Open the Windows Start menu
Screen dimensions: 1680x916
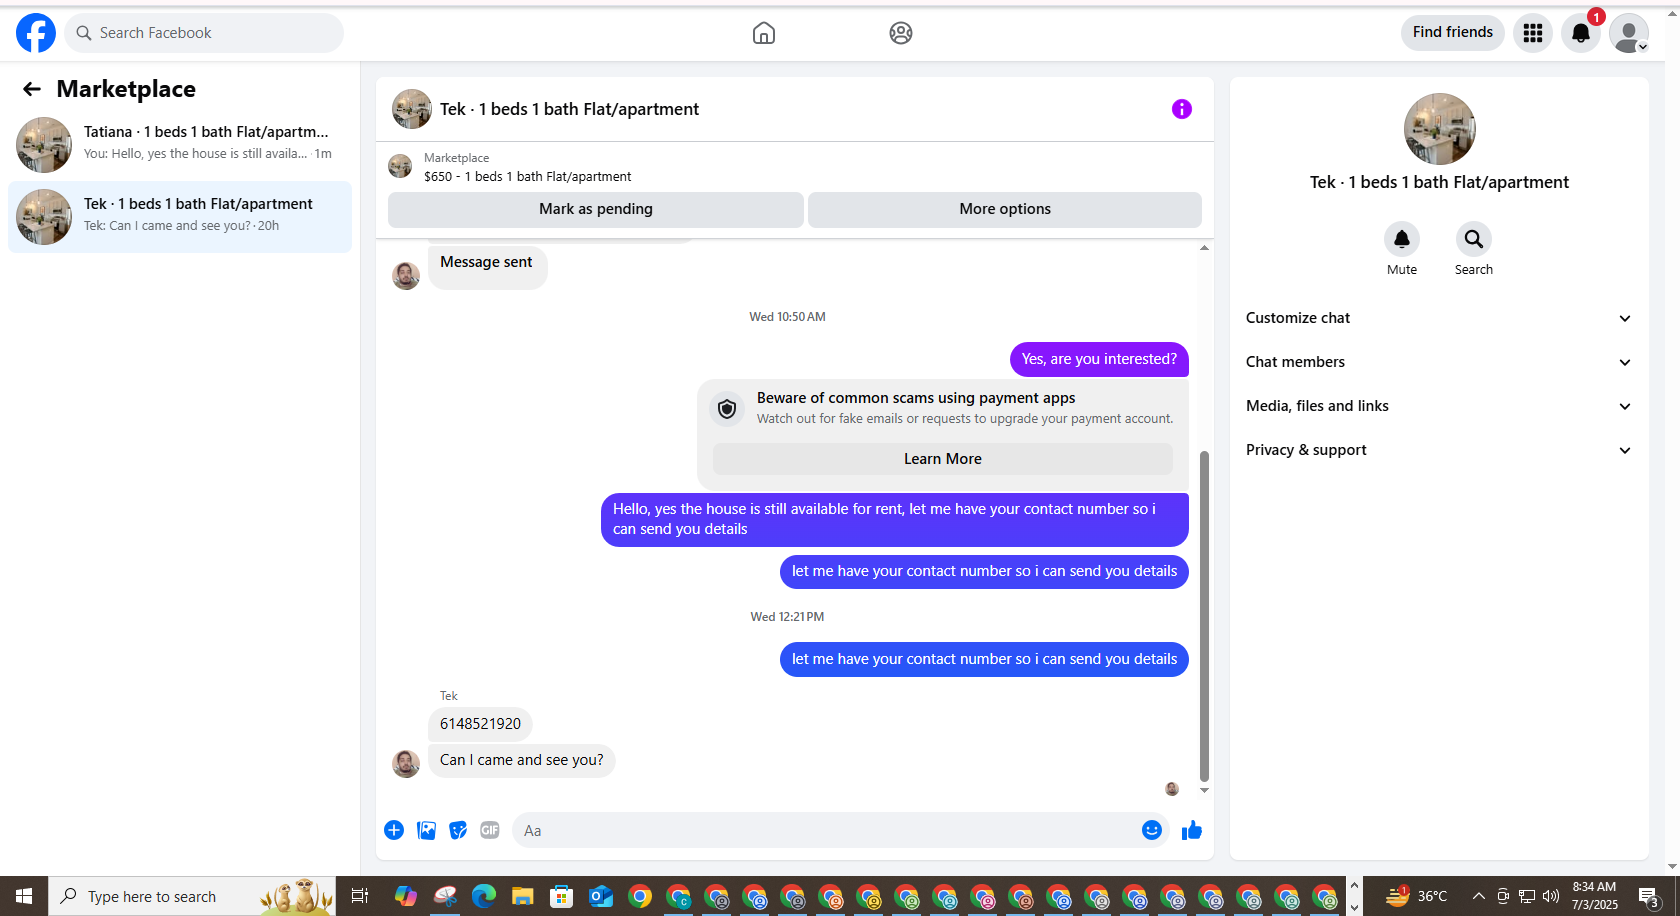(24, 896)
